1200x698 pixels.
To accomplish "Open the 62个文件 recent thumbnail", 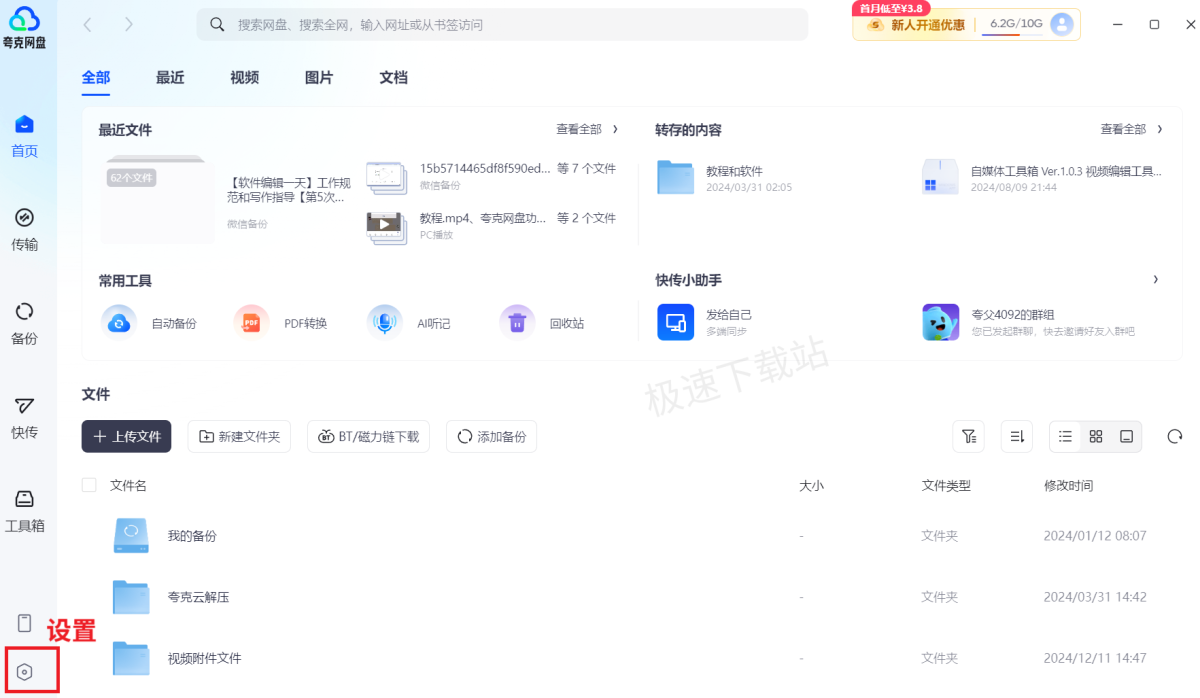I will [x=157, y=200].
